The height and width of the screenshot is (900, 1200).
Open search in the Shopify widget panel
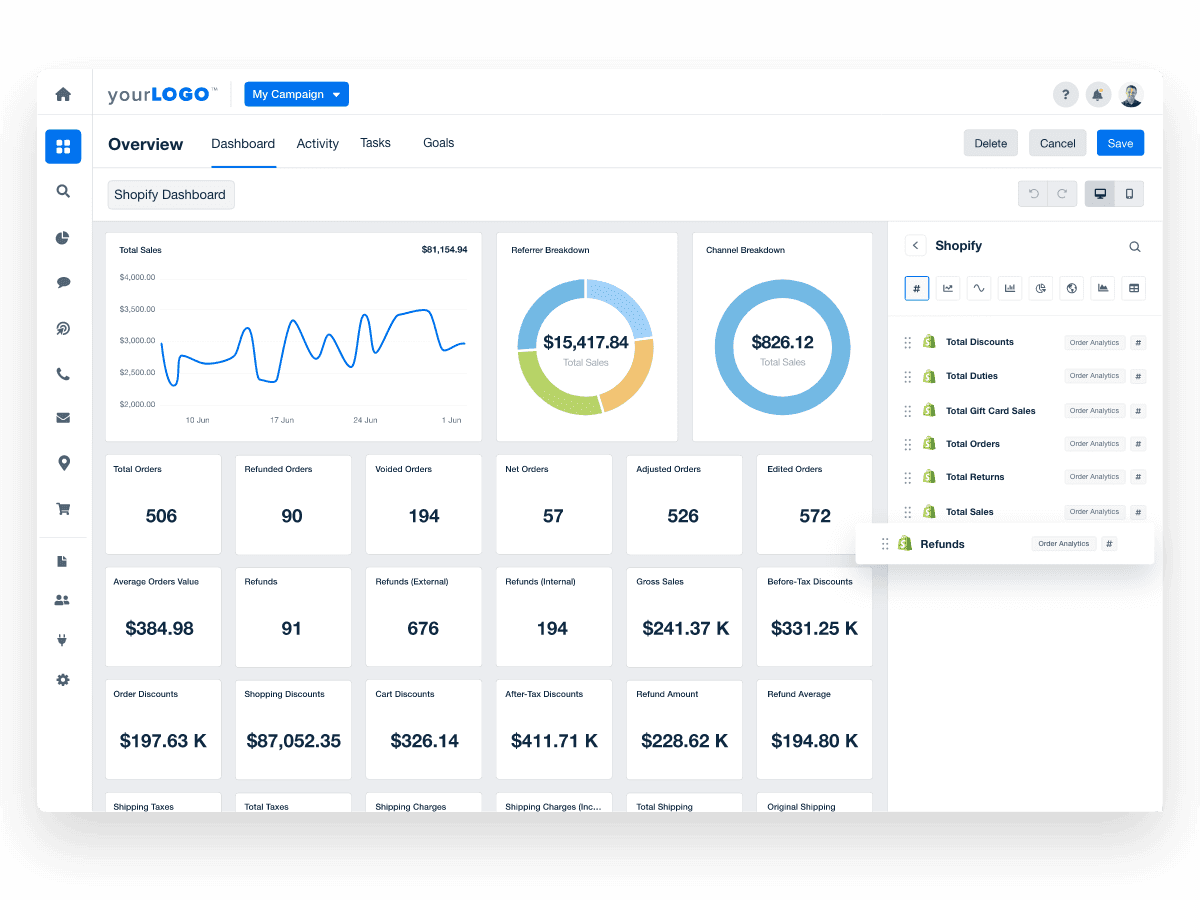(x=1134, y=246)
